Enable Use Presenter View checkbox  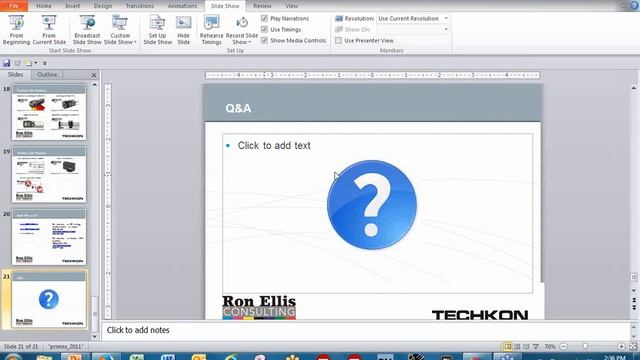338,40
